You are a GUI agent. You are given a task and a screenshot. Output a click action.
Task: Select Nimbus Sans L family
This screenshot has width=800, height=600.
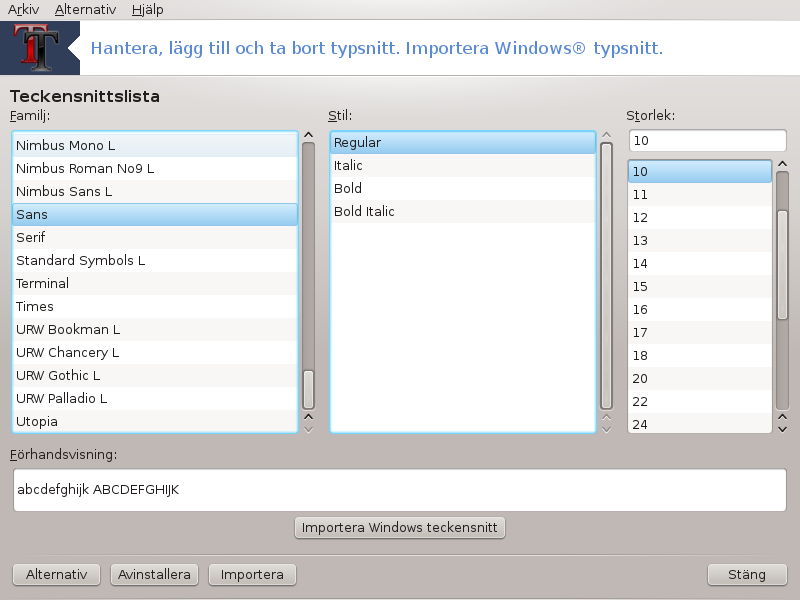tap(155, 191)
